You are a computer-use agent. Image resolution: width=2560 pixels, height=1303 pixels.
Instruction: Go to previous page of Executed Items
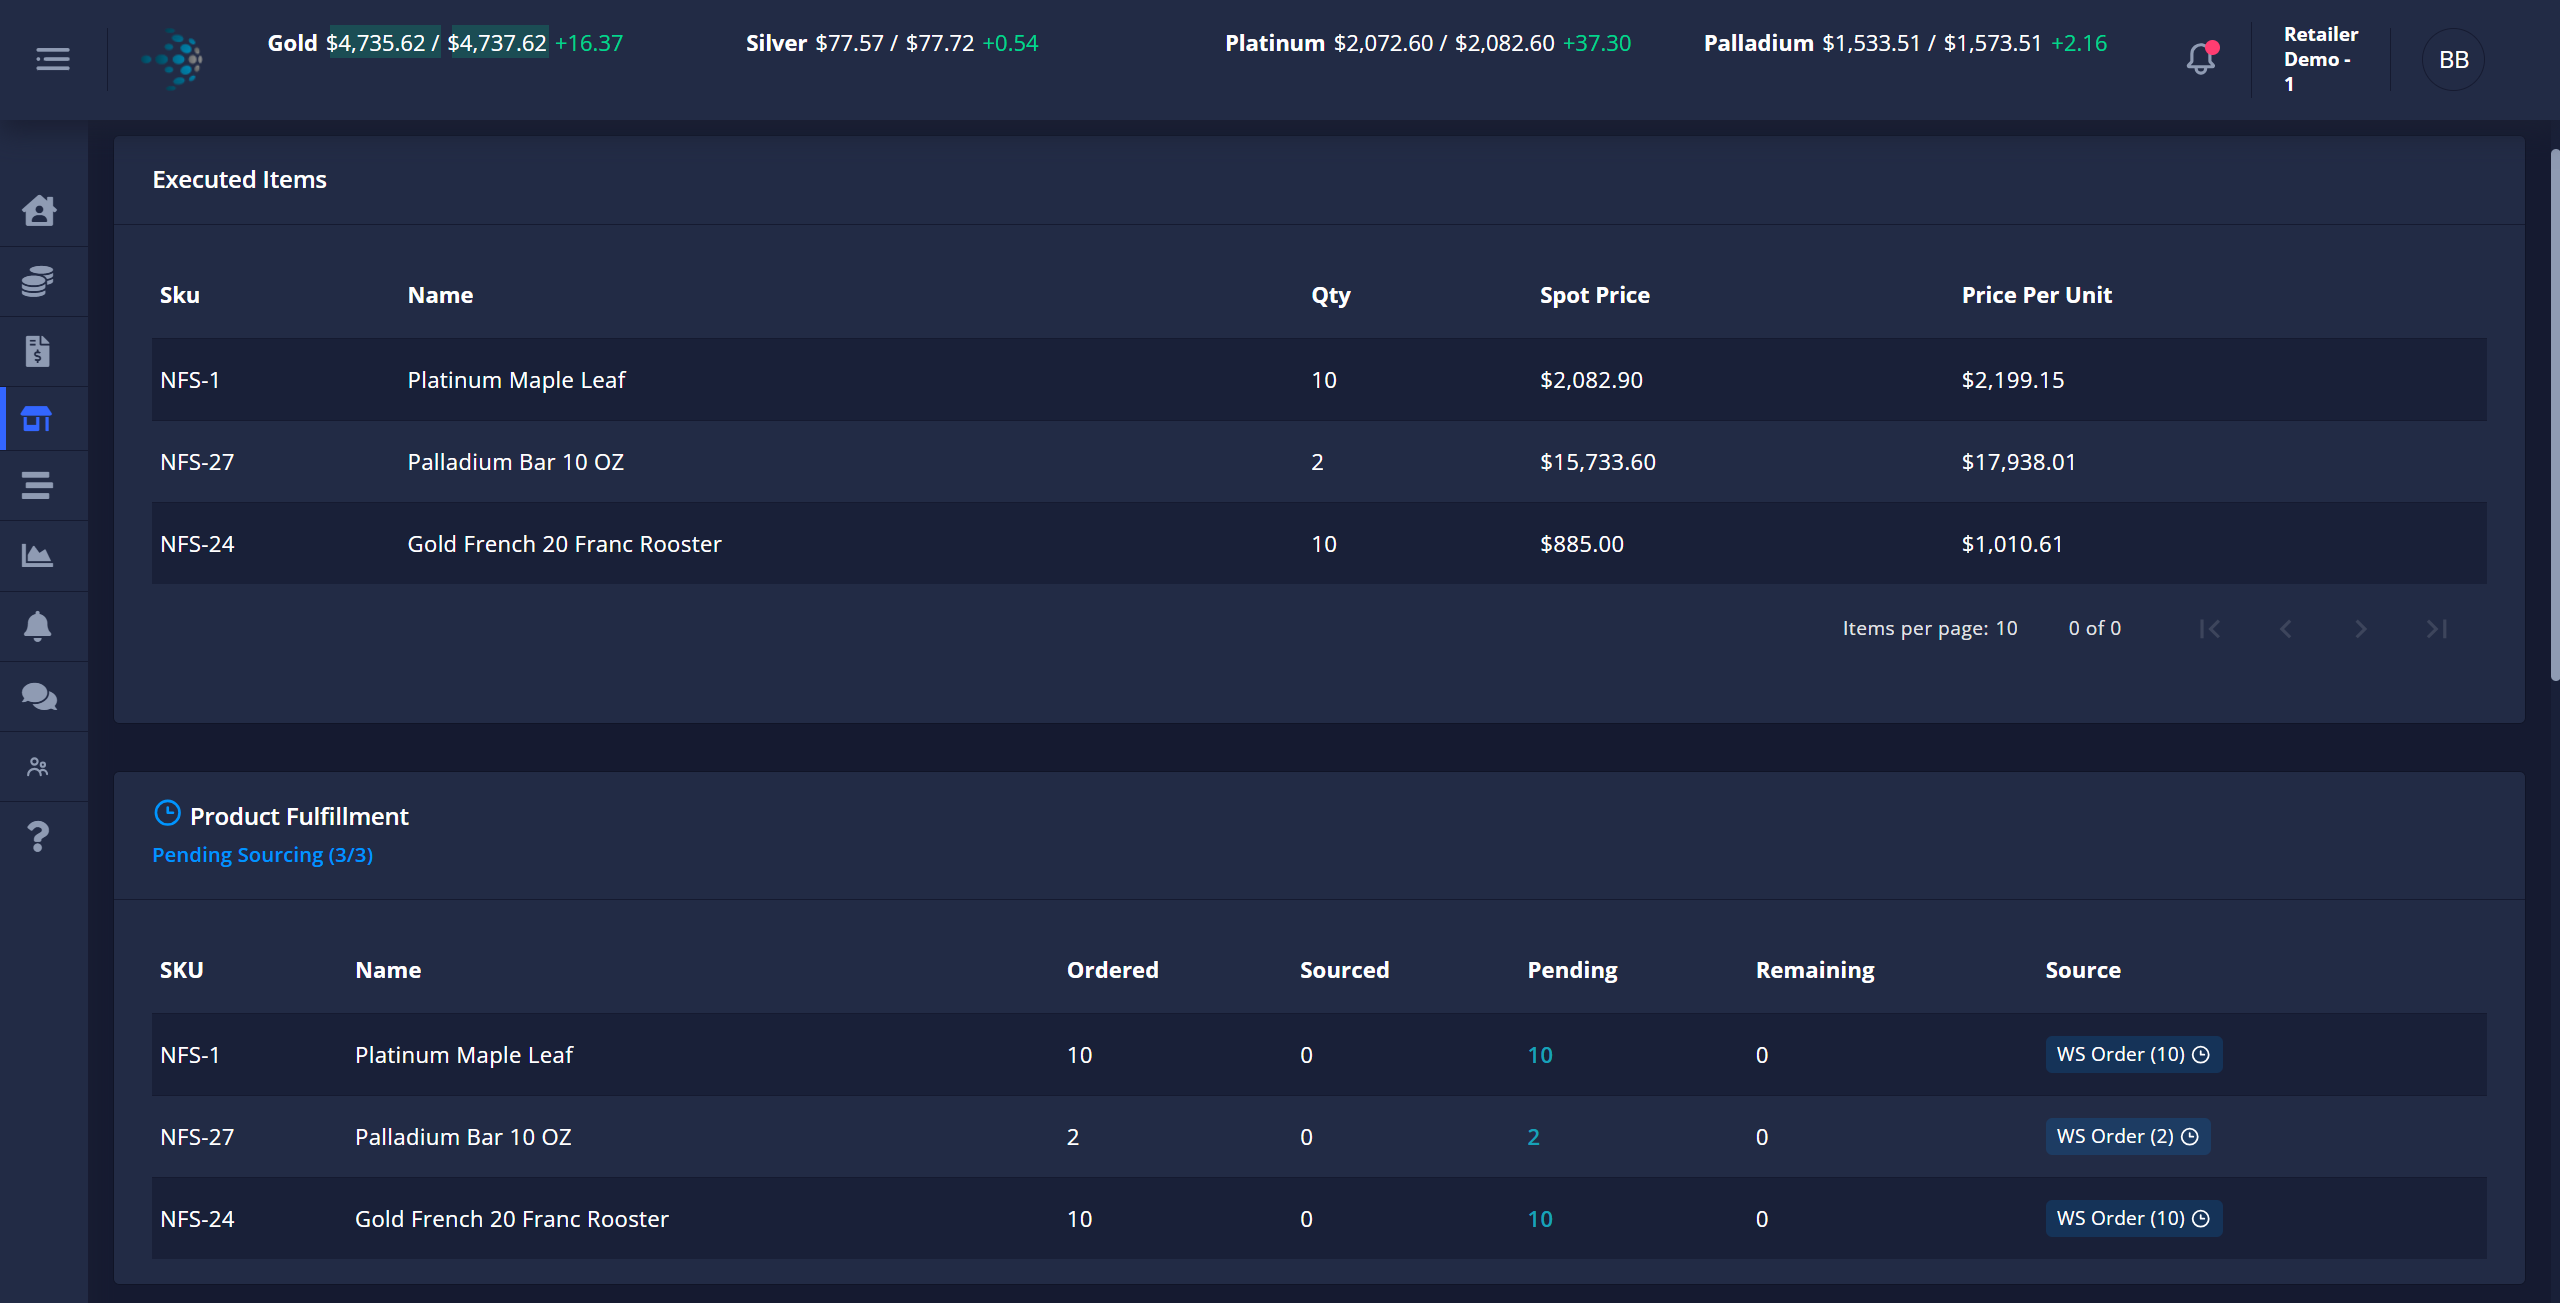(2285, 629)
